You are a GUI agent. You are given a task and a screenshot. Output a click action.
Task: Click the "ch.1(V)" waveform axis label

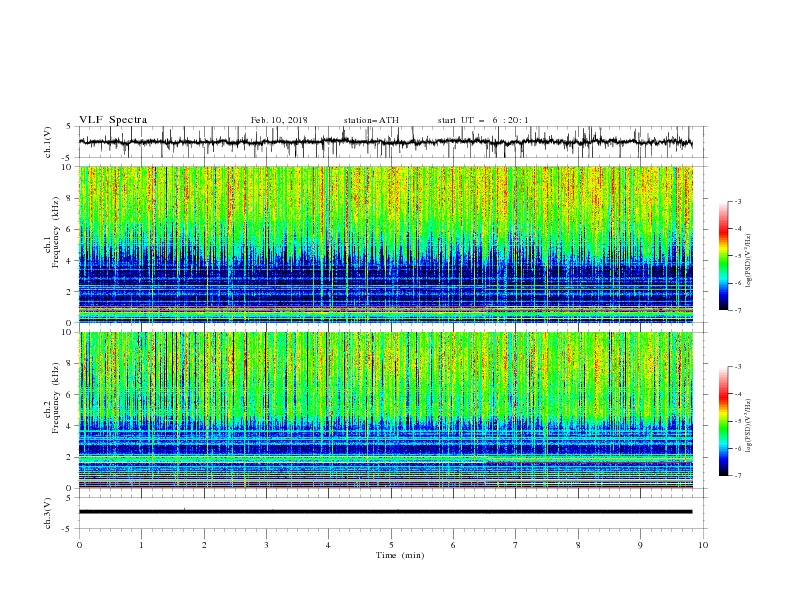tap(48, 142)
